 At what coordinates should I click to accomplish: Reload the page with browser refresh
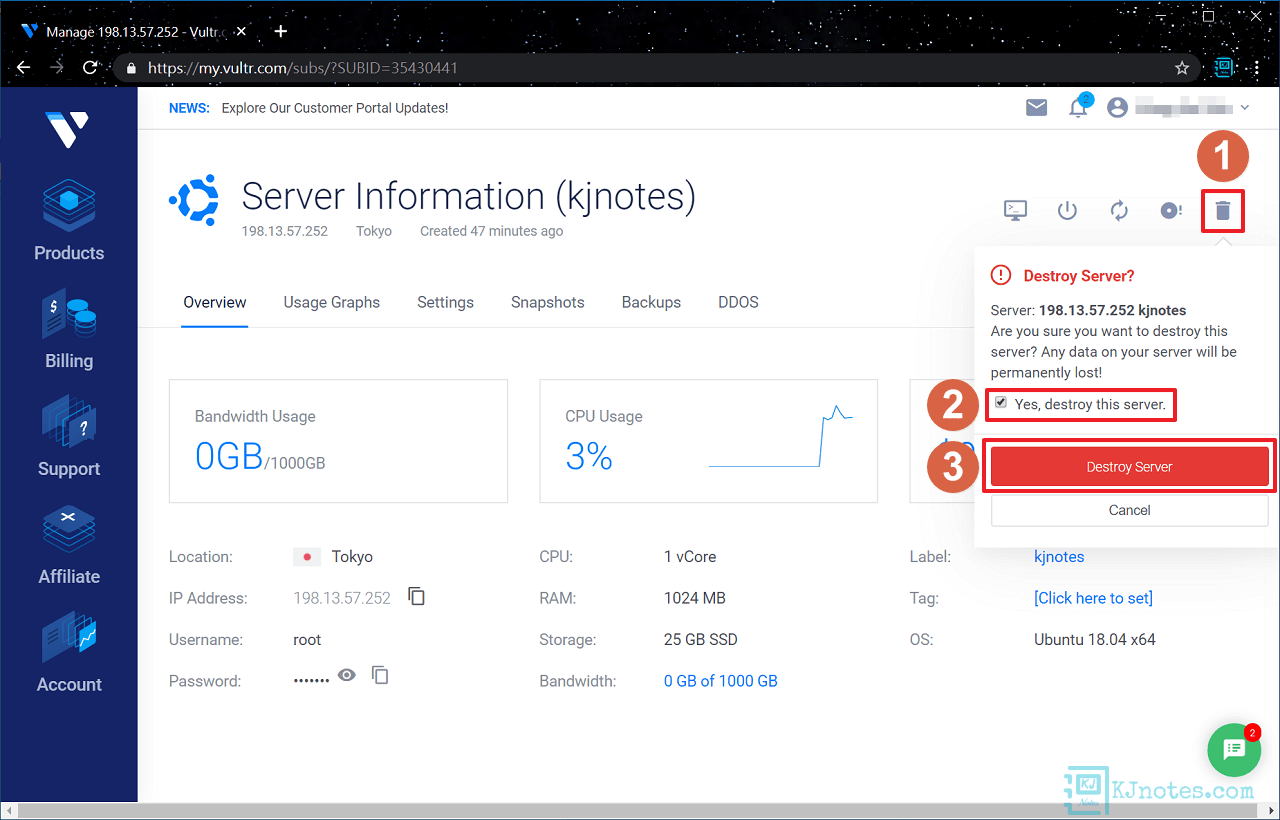tap(90, 68)
